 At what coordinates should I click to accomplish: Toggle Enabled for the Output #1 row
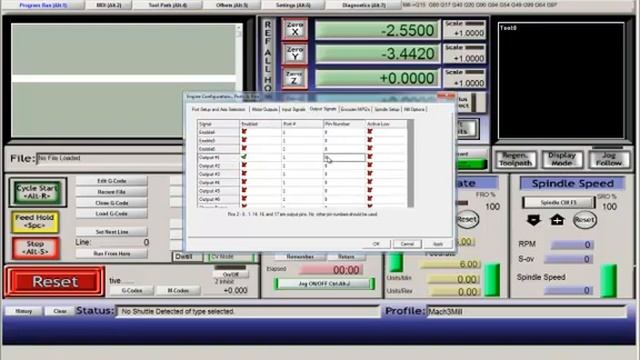(244, 157)
